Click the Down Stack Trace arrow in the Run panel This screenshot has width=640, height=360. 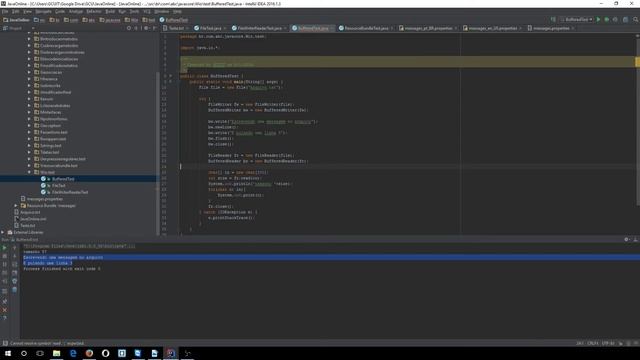(x=14, y=256)
